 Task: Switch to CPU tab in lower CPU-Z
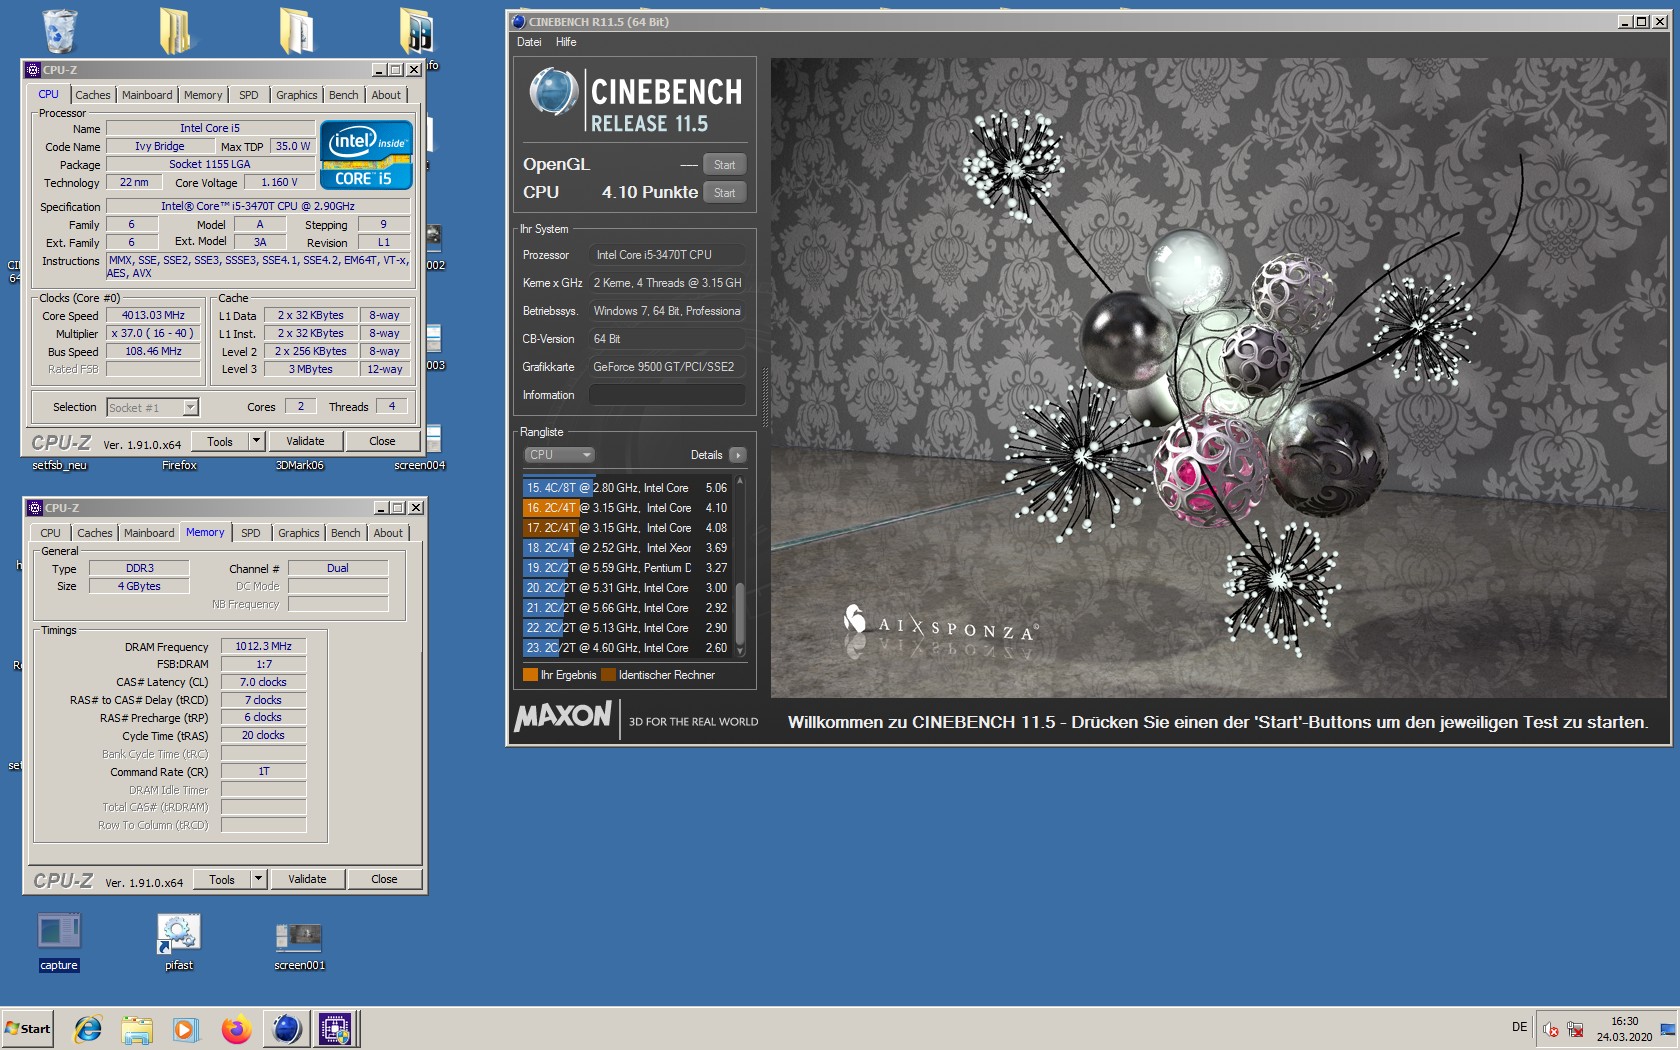[x=51, y=533]
